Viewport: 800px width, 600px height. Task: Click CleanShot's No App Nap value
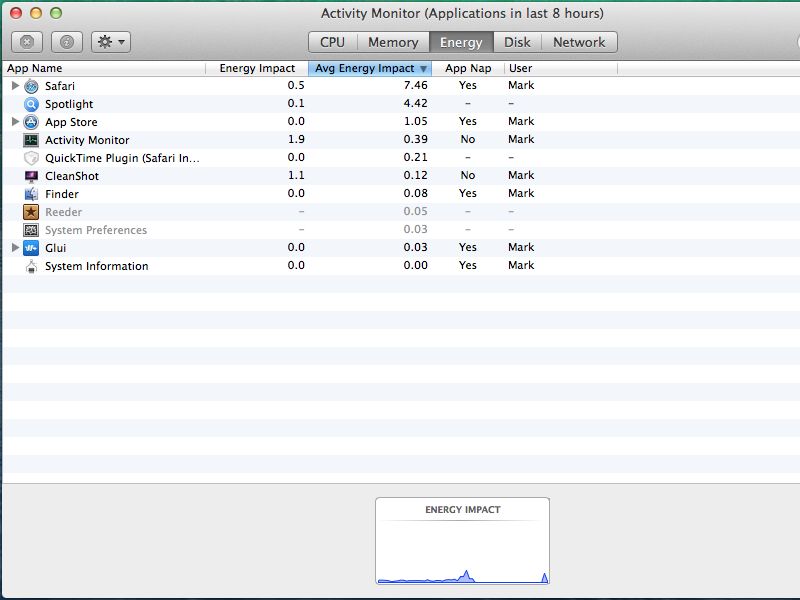468,176
